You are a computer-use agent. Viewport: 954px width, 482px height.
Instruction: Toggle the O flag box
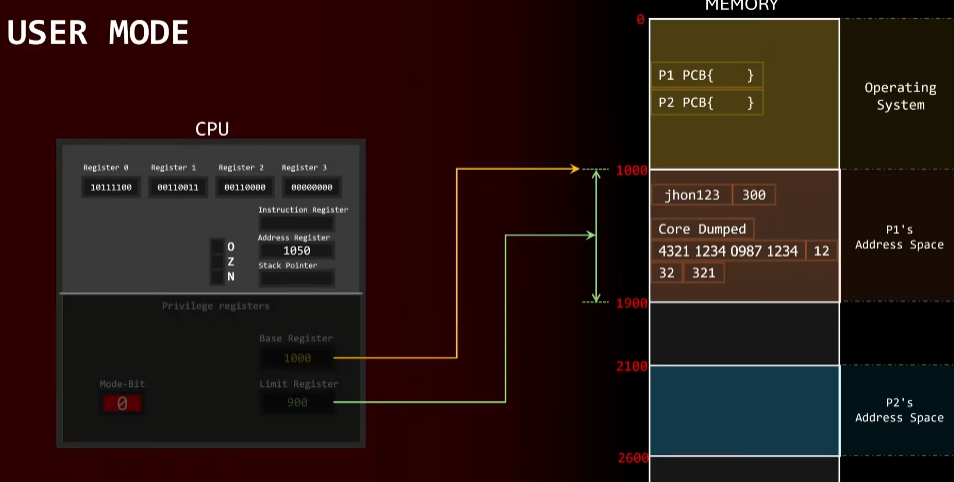(x=217, y=246)
